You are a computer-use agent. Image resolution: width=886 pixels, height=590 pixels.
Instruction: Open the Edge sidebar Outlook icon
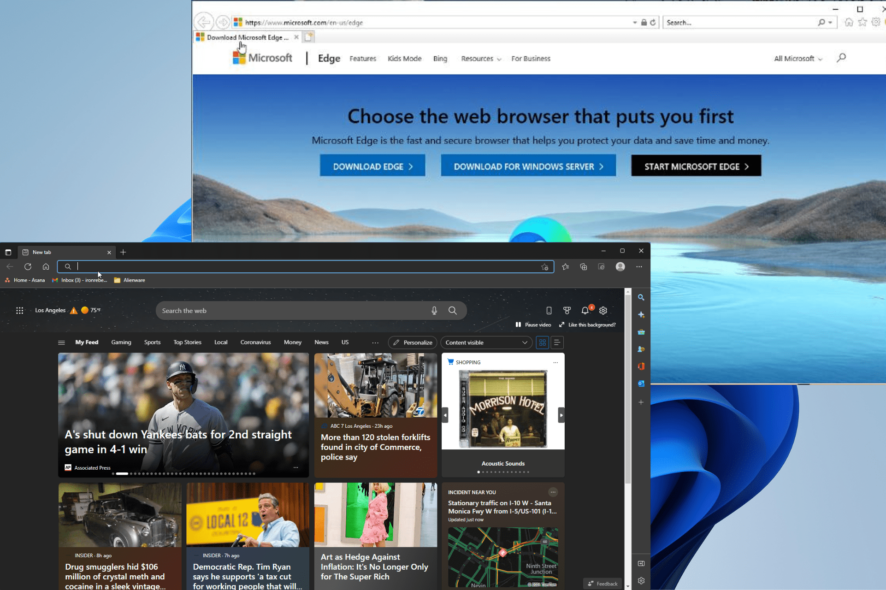point(641,384)
